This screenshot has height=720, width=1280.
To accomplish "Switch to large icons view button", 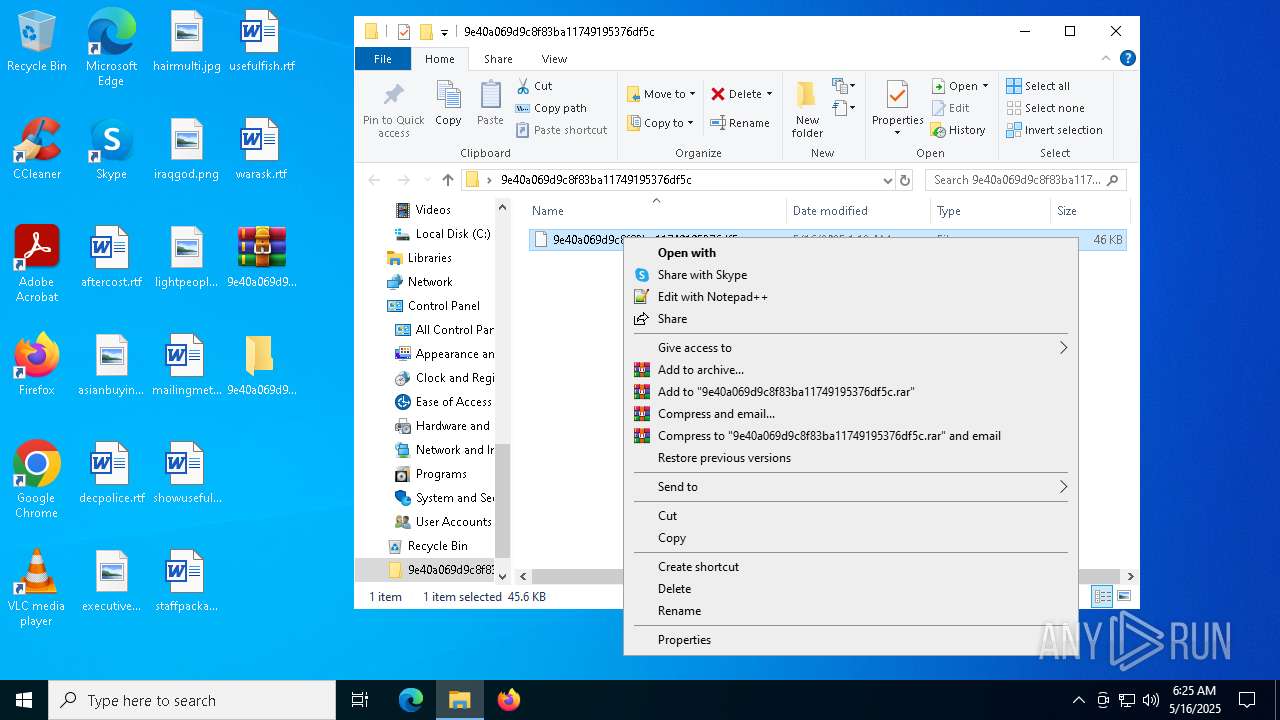I will point(1124,597).
